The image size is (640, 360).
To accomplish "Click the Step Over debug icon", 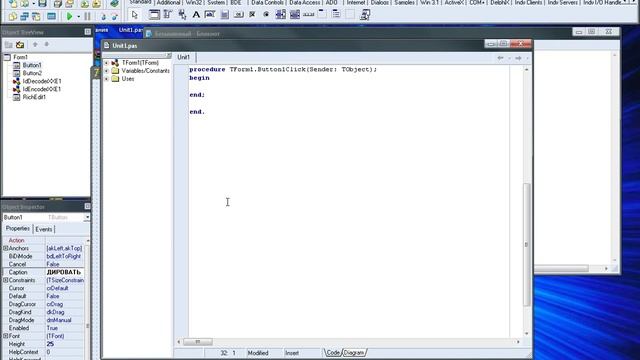I will [x=115, y=16].
